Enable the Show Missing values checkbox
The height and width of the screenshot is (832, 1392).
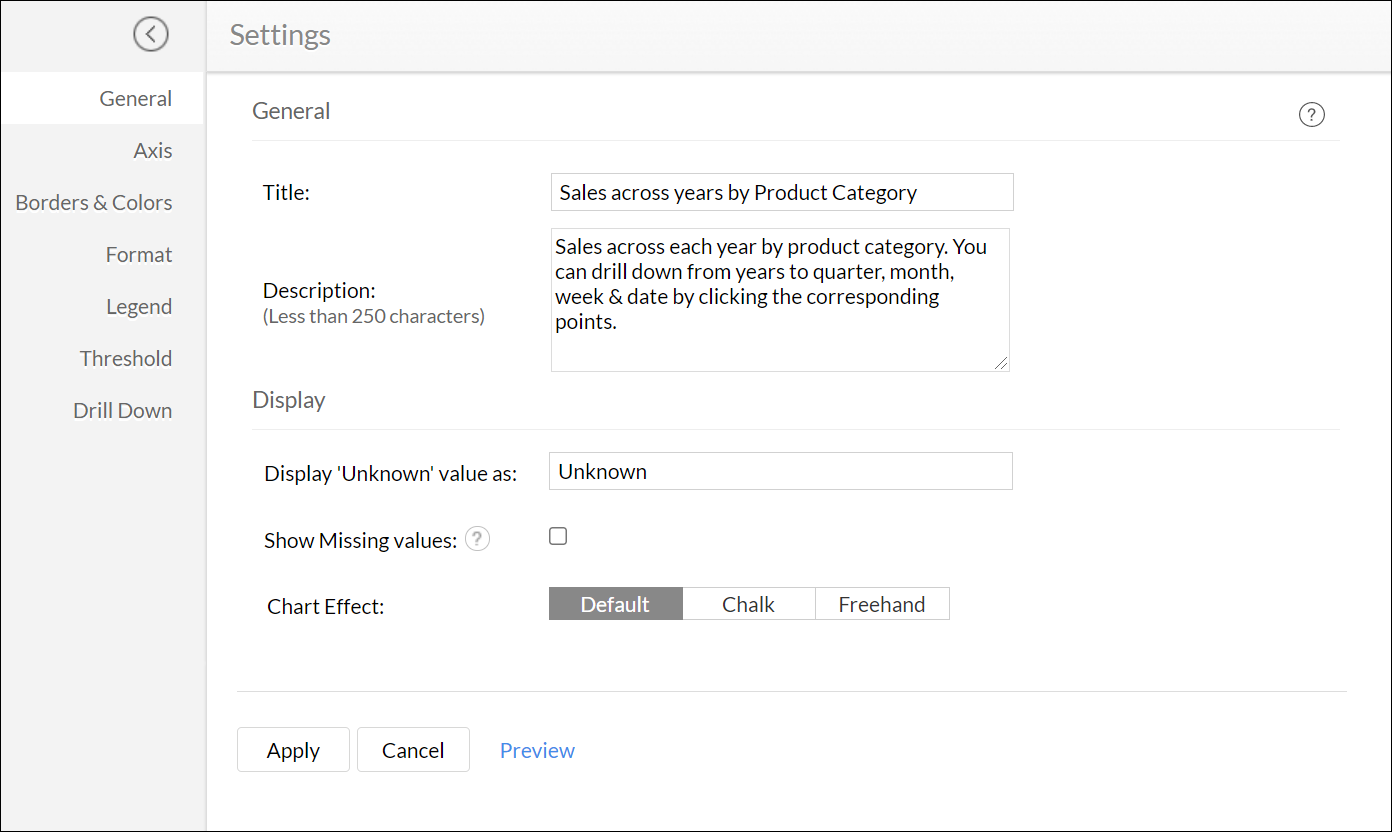coord(557,536)
